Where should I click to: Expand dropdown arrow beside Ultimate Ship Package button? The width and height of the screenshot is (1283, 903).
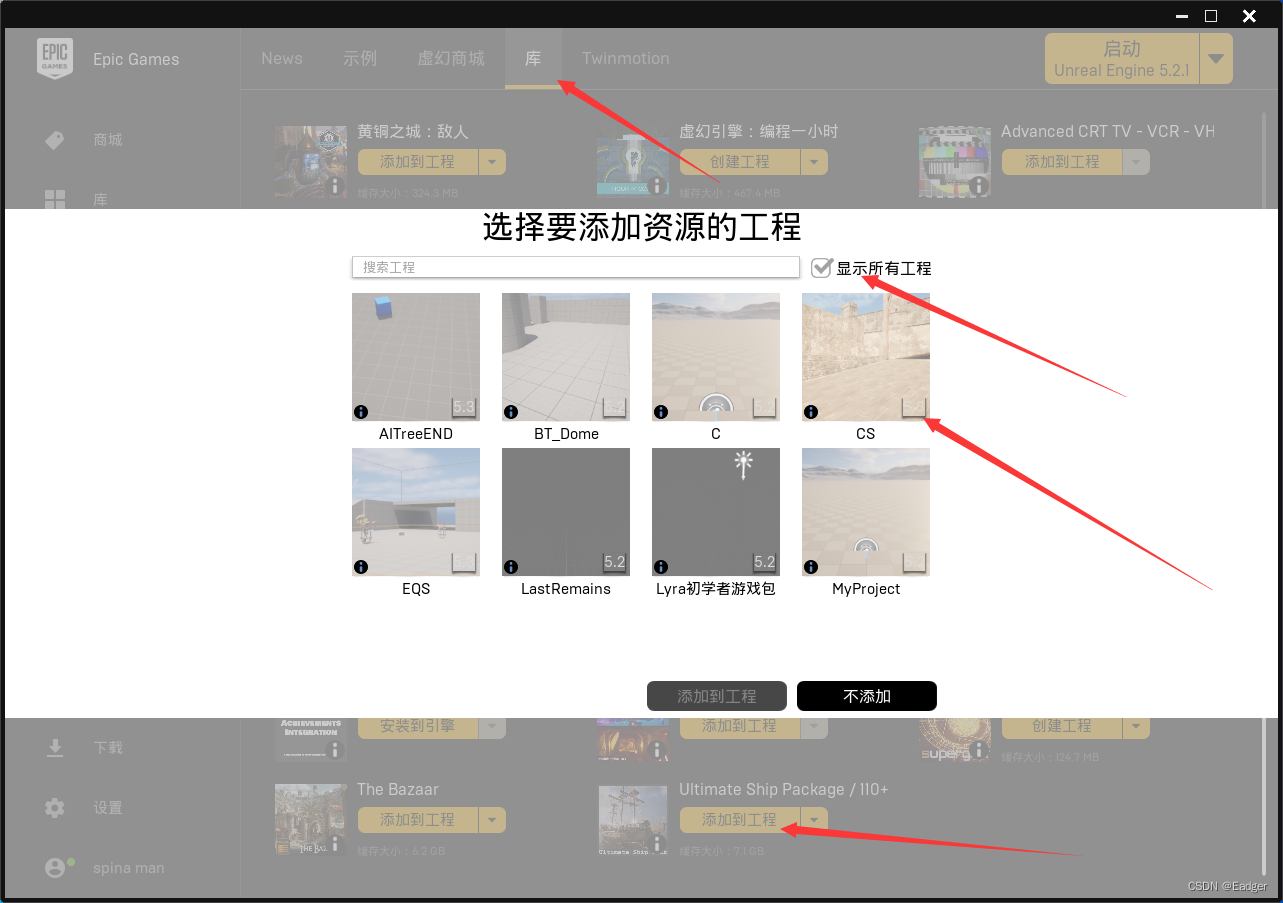pos(814,820)
